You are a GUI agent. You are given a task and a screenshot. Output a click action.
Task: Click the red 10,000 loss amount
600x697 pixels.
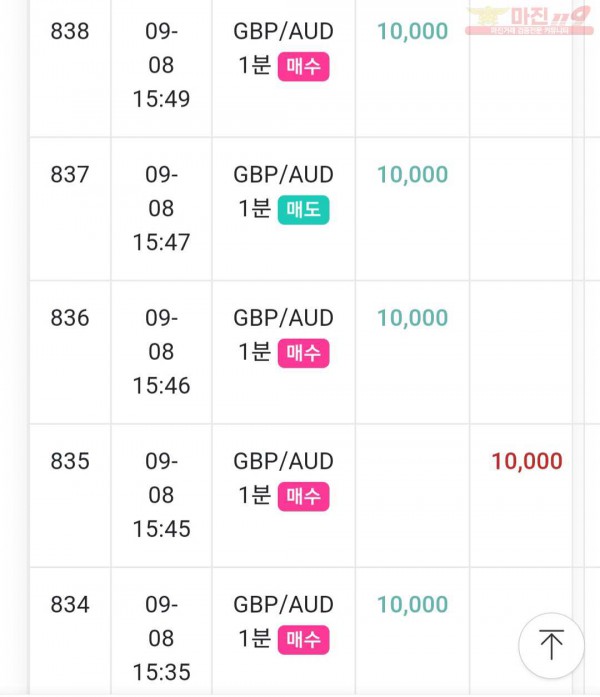pos(527,461)
